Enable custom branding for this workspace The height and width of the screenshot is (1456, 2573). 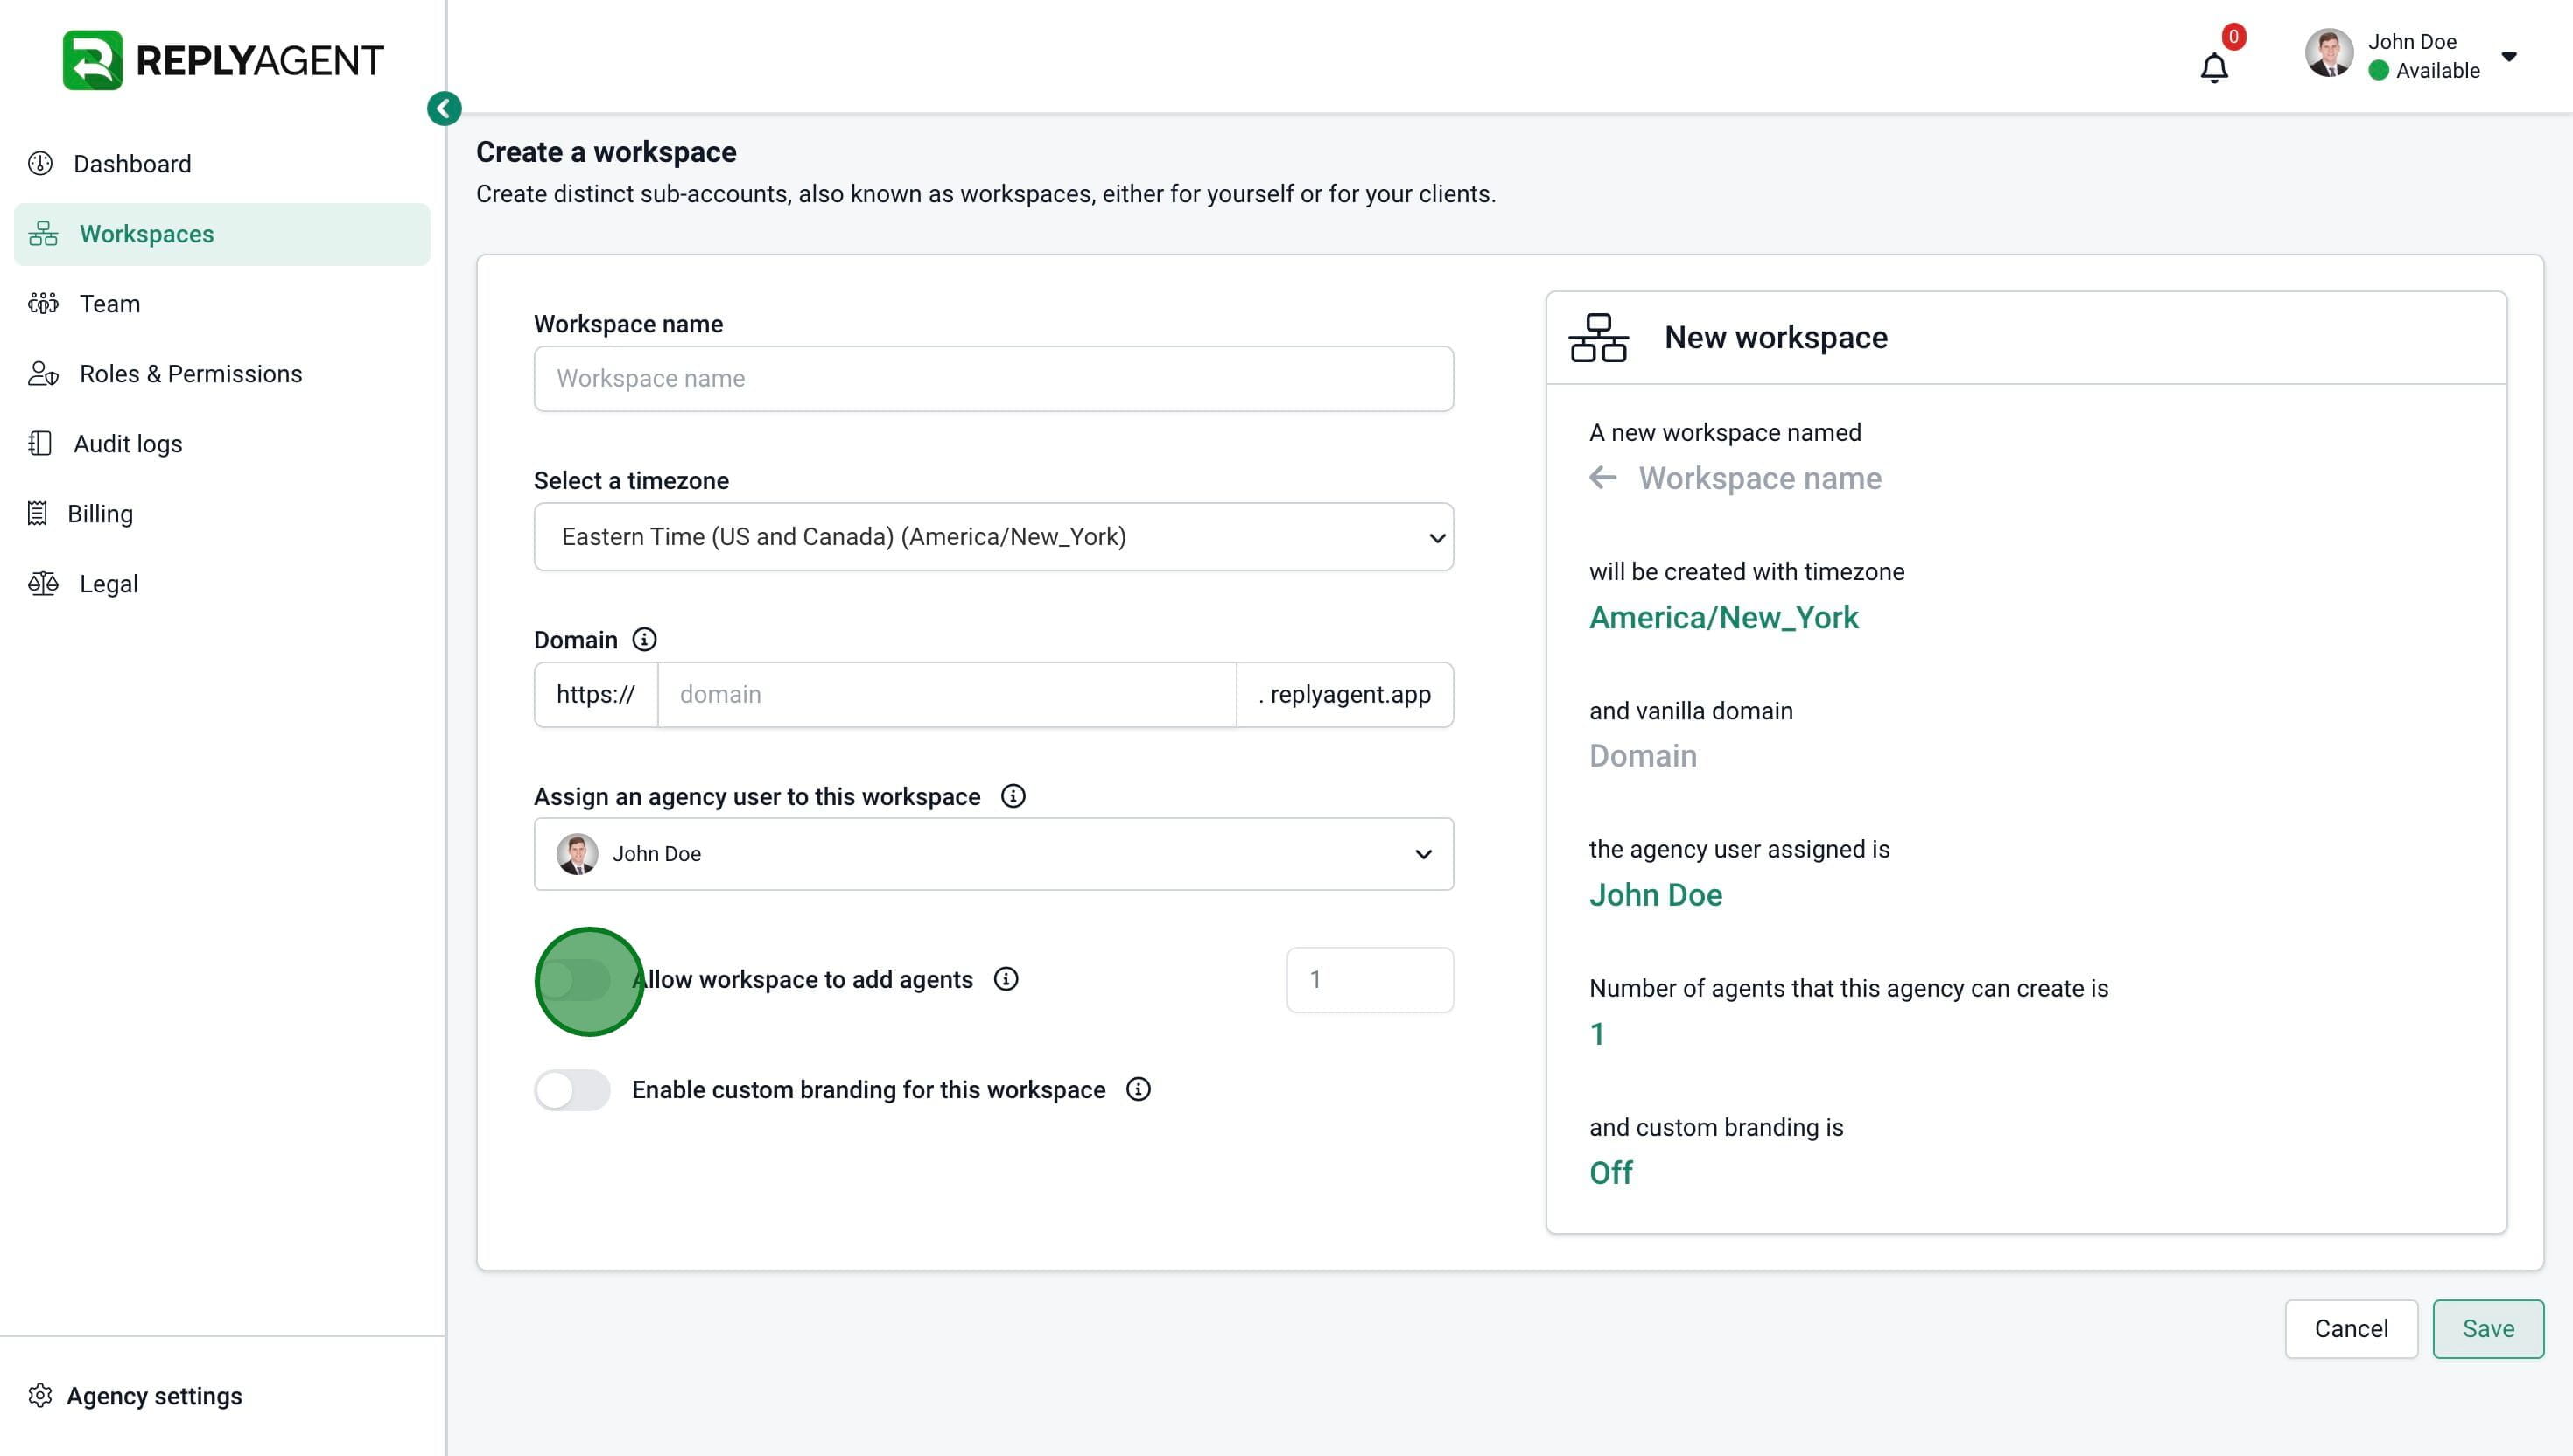(x=573, y=1089)
